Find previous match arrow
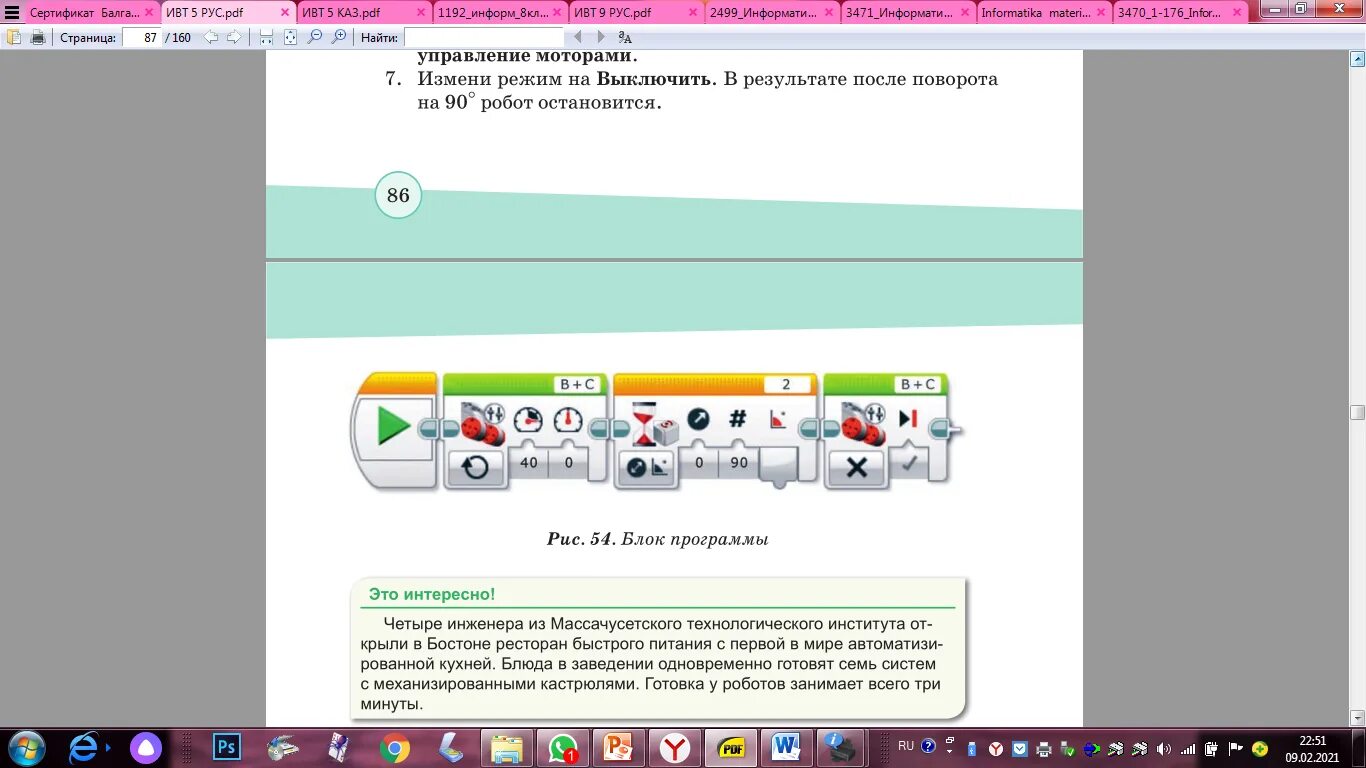Viewport: 1366px width, 768px height. point(577,37)
